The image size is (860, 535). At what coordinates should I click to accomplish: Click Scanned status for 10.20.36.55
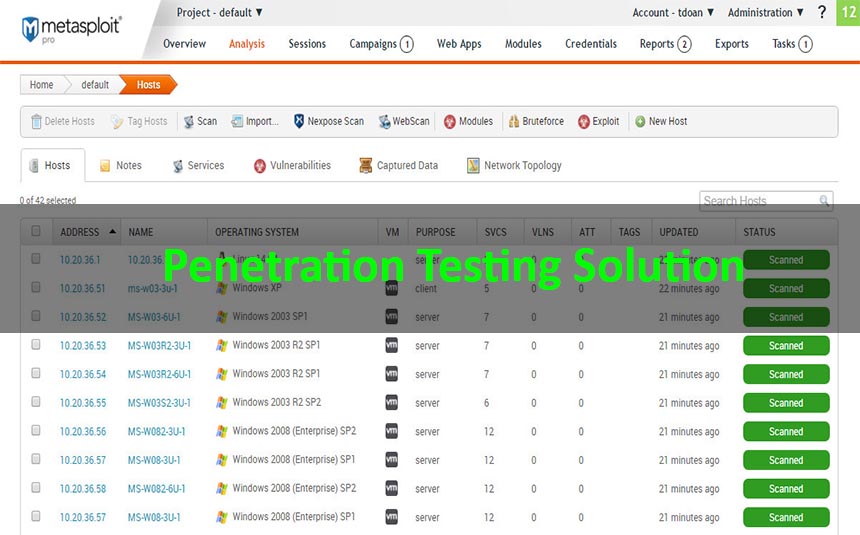(x=786, y=403)
